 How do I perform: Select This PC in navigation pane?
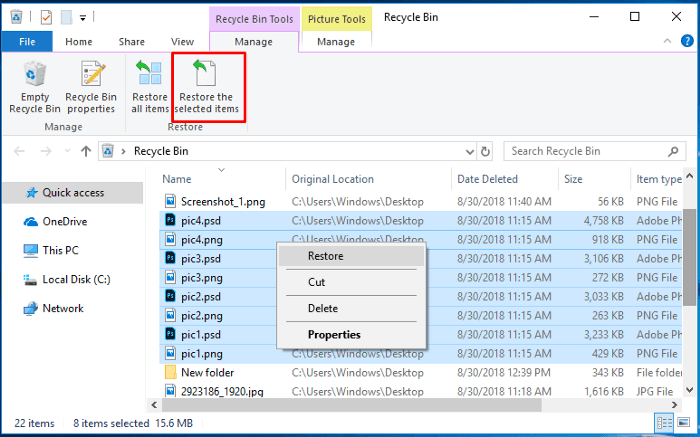point(60,250)
